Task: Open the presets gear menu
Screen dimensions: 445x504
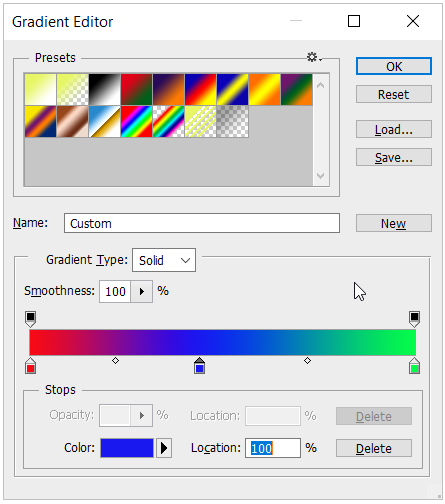Action: pyautogui.click(x=314, y=57)
